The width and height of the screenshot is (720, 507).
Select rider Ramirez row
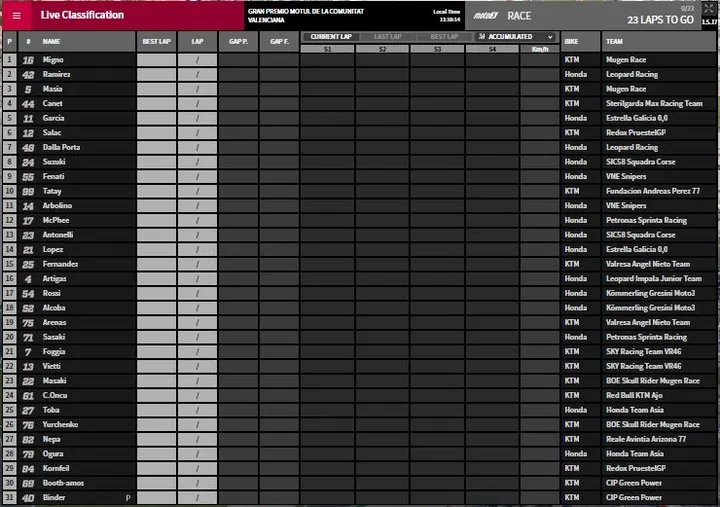coord(360,74)
